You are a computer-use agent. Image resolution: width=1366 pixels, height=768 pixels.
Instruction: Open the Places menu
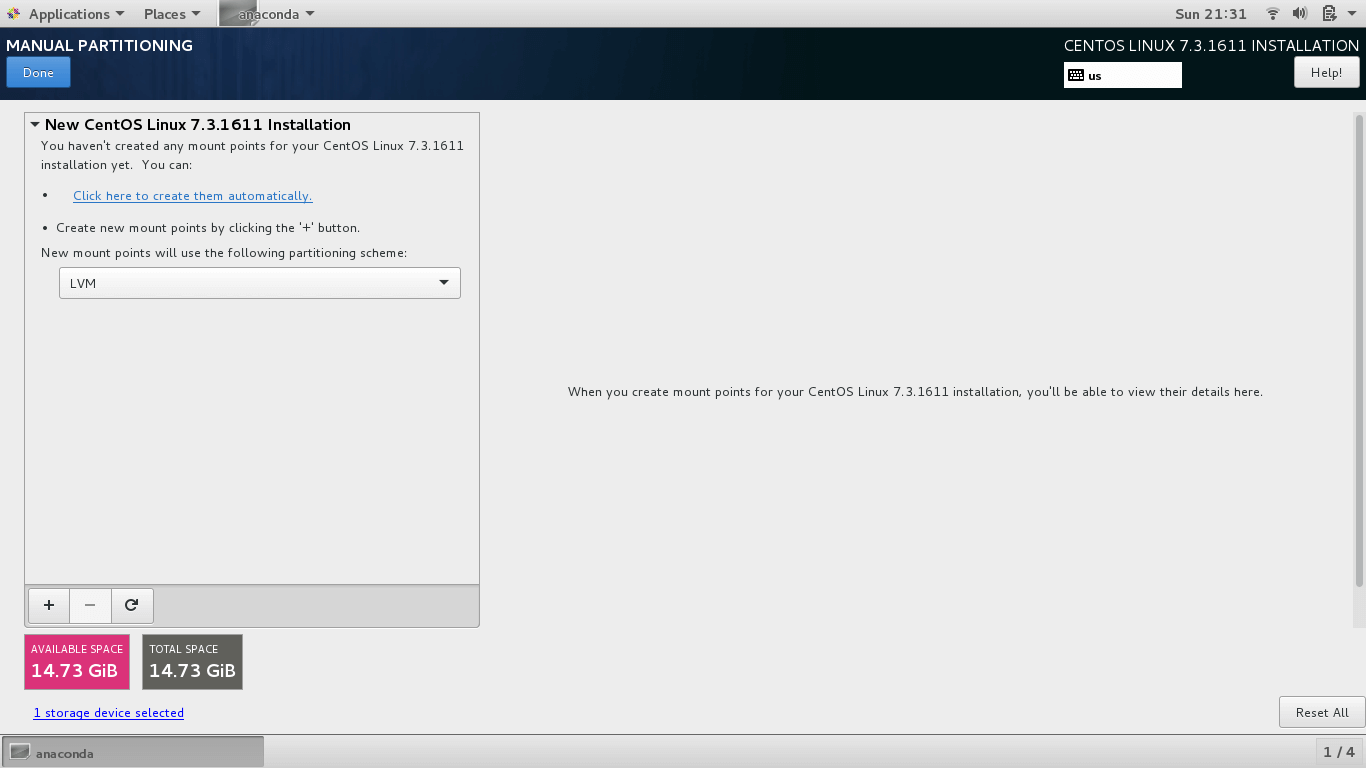172,14
